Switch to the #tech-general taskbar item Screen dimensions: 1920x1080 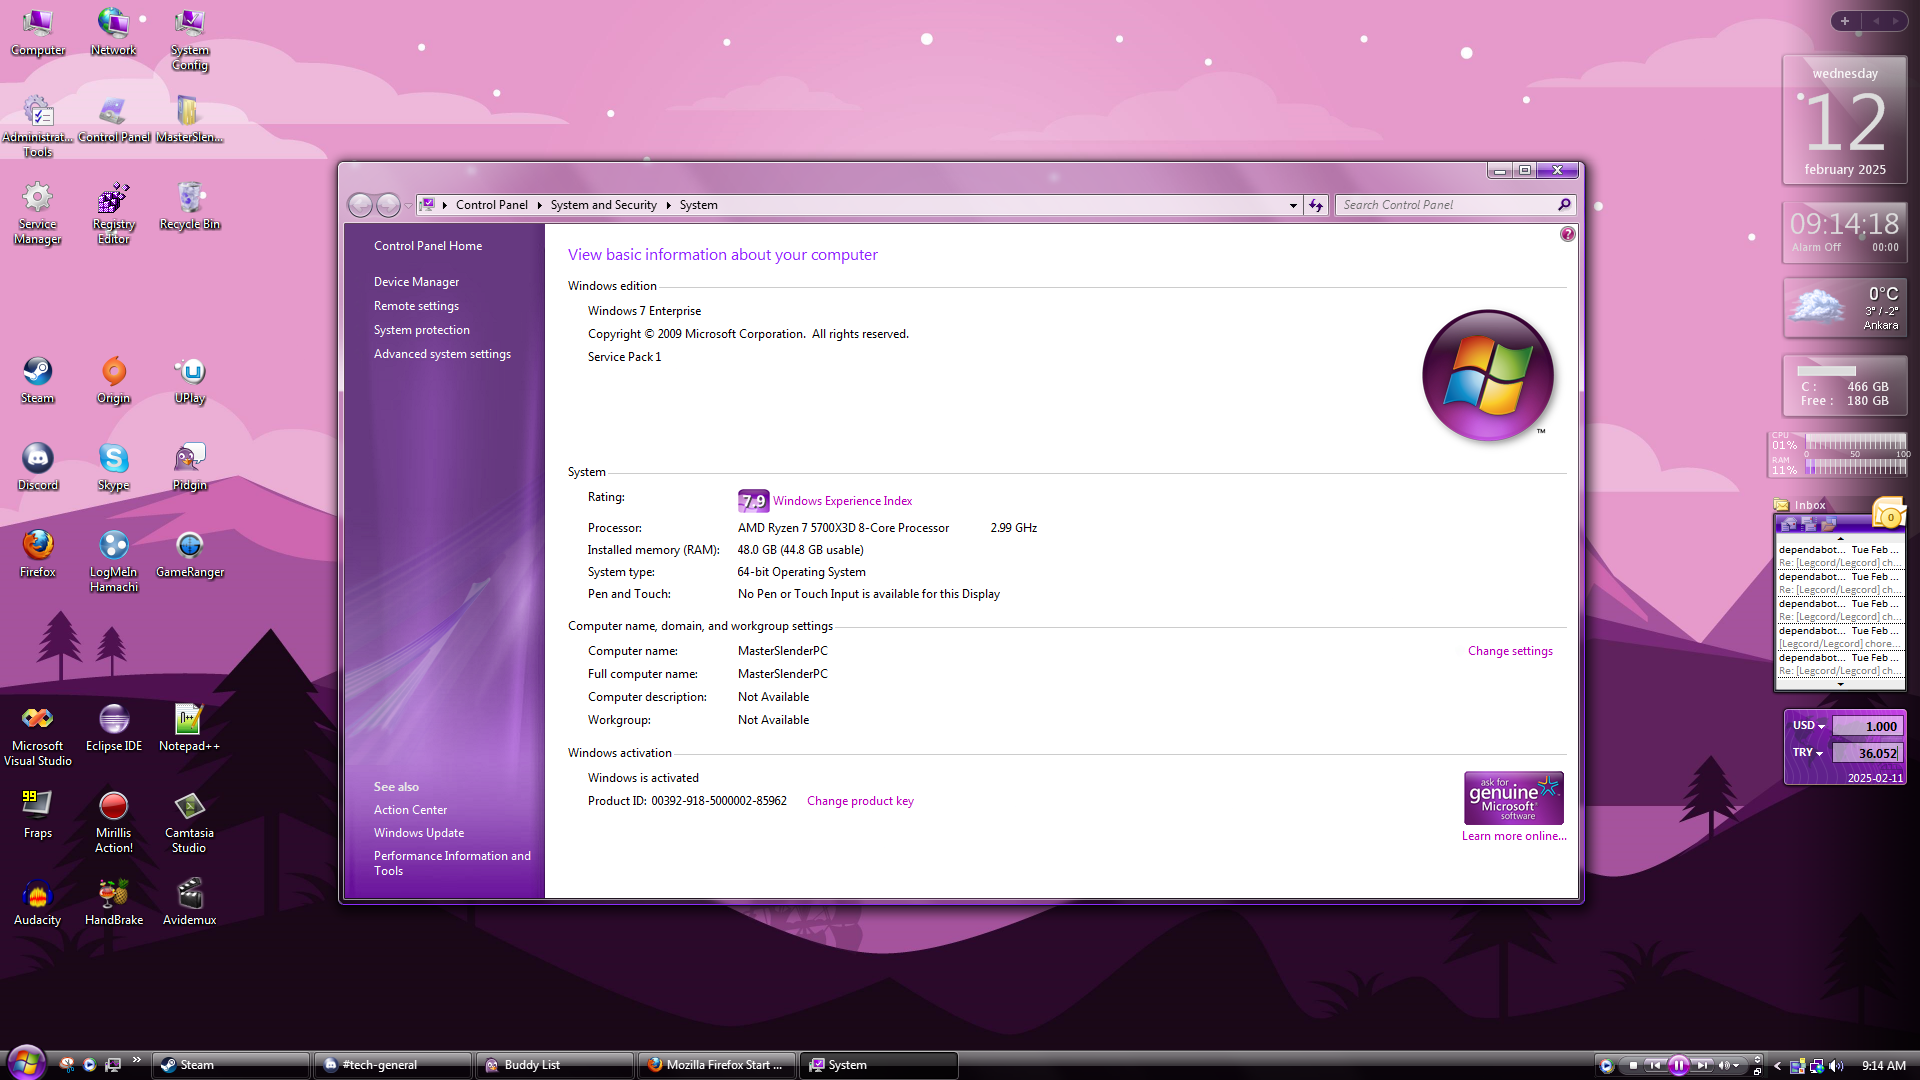point(393,1065)
